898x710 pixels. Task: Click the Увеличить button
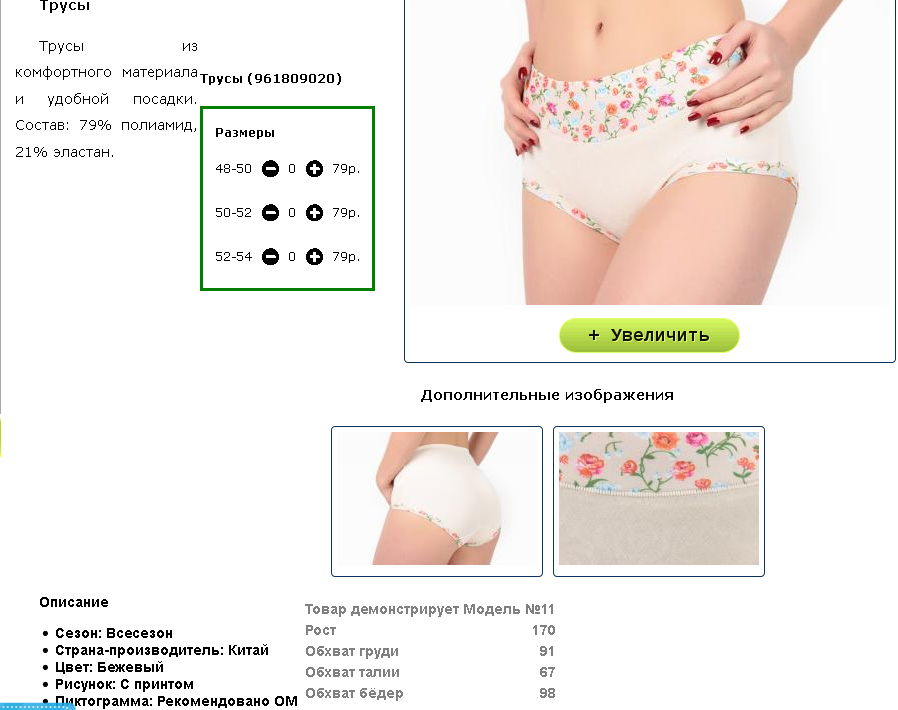649,335
